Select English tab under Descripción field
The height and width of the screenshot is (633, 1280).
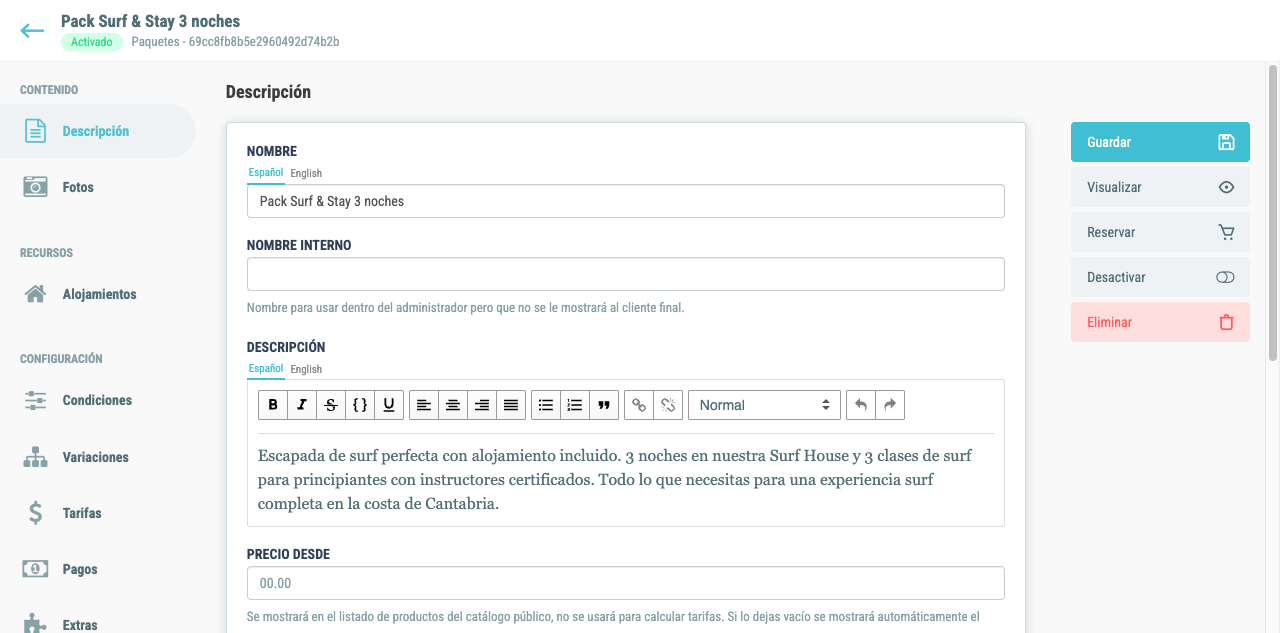tap(306, 369)
